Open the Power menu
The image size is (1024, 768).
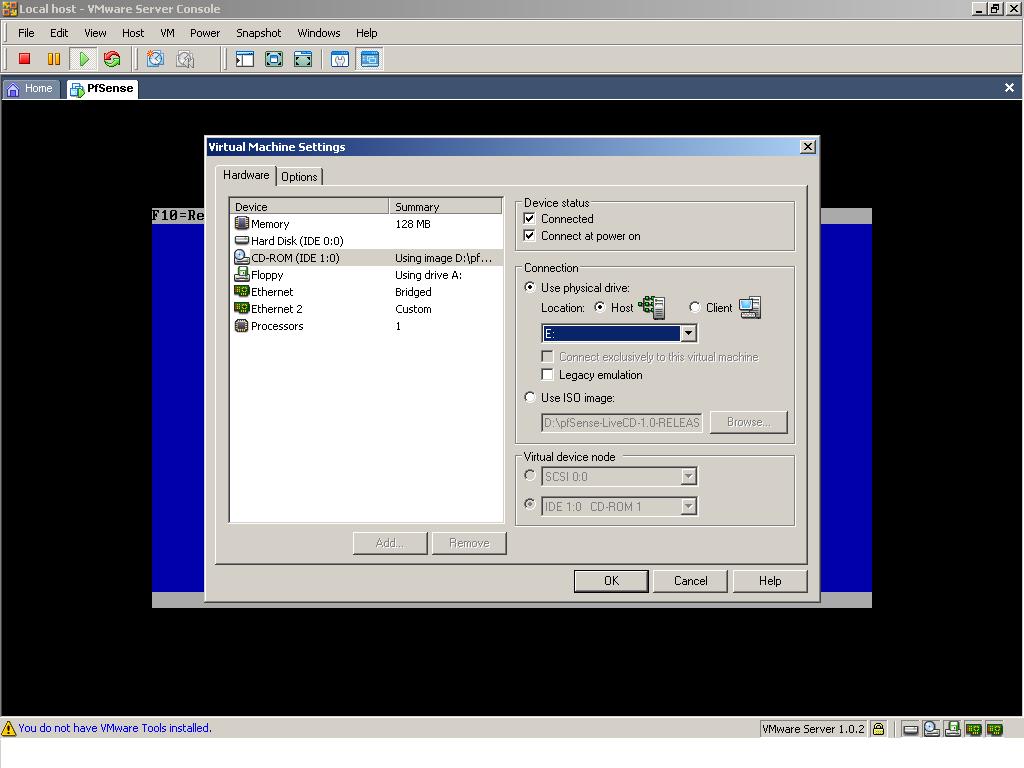tap(205, 33)
